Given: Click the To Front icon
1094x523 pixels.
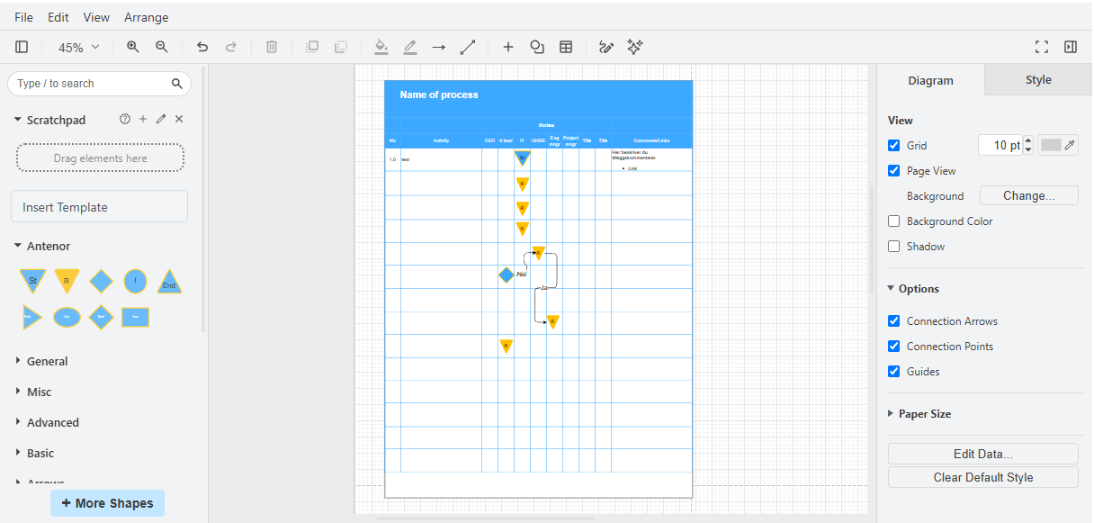Looking at the screenshot, I should pos(313,47).
